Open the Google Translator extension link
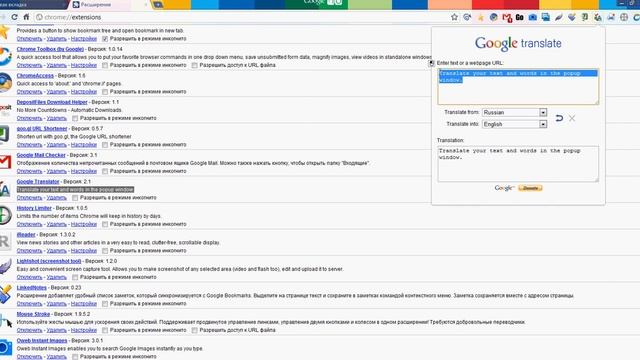 38,182
